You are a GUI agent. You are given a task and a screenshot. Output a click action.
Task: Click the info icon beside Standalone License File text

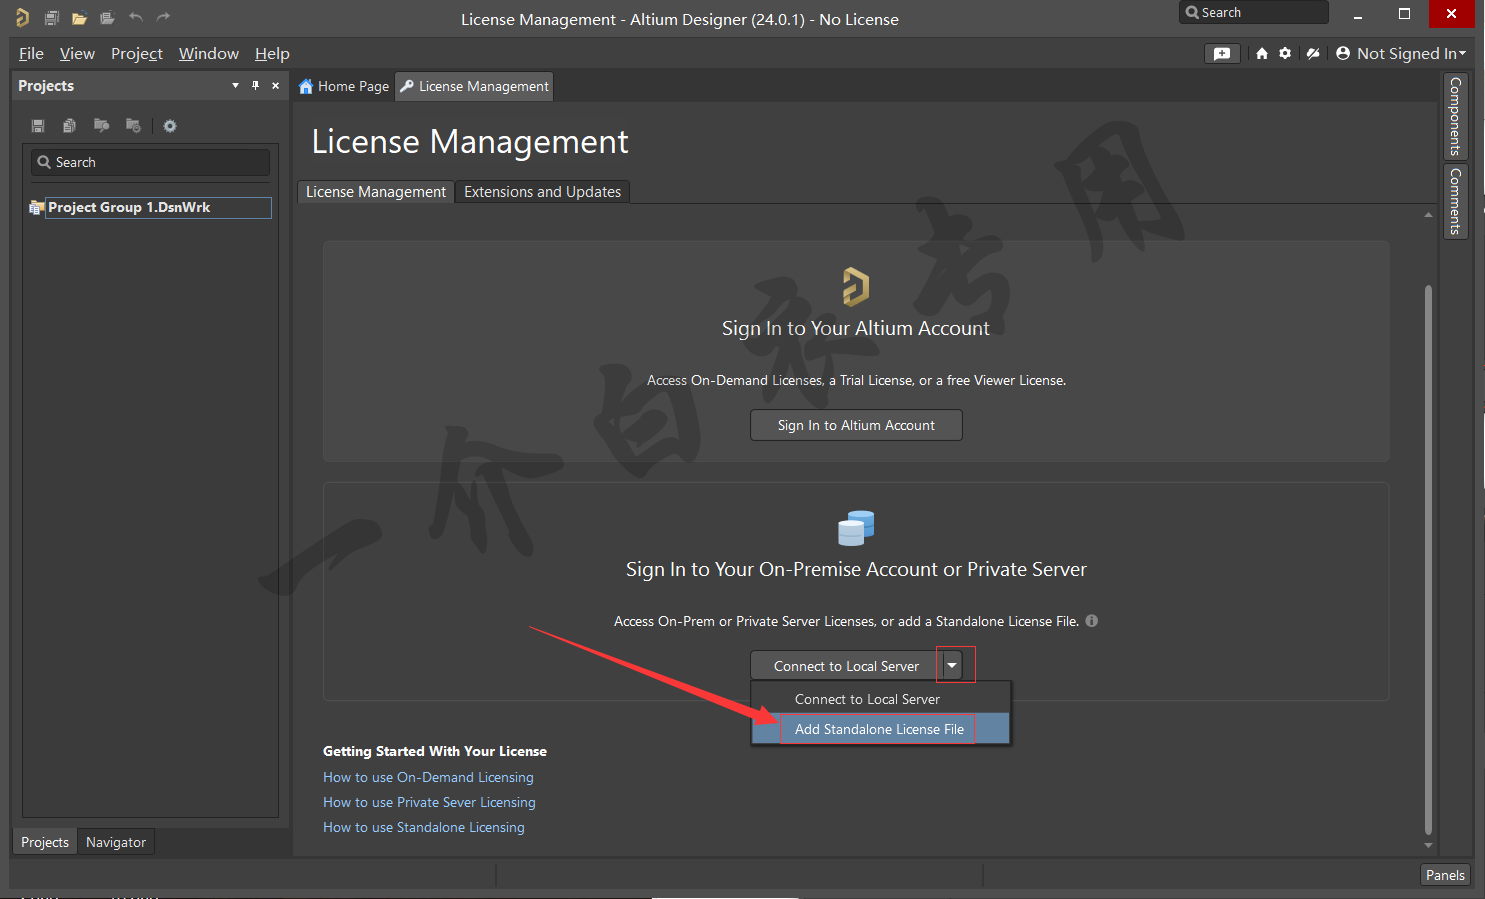pos(1092,621)
